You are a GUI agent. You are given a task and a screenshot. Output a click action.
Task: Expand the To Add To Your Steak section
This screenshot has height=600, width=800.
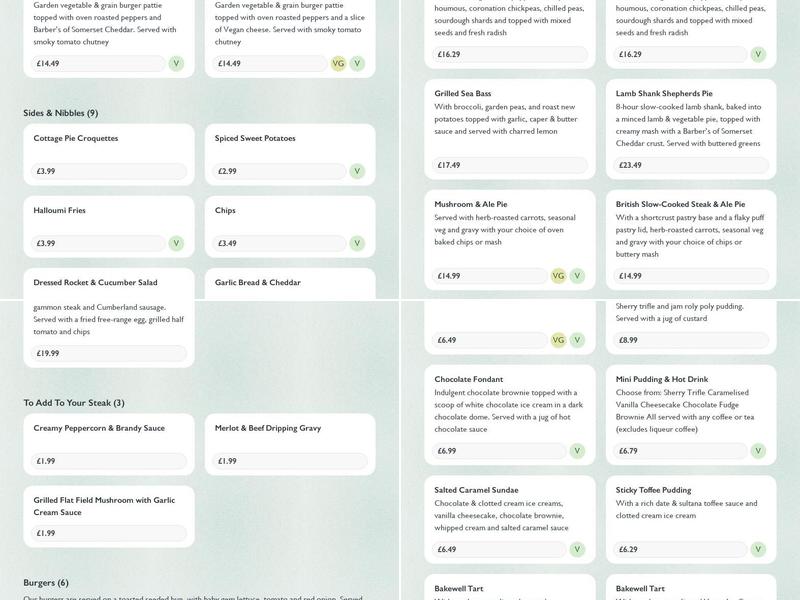[x=74, y=403]
